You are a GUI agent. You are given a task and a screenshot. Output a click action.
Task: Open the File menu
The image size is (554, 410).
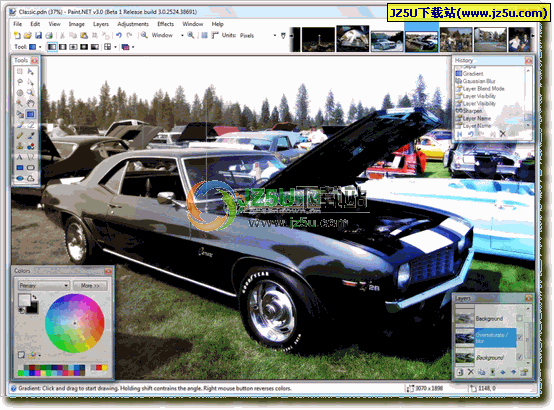(x=17, y=24)
